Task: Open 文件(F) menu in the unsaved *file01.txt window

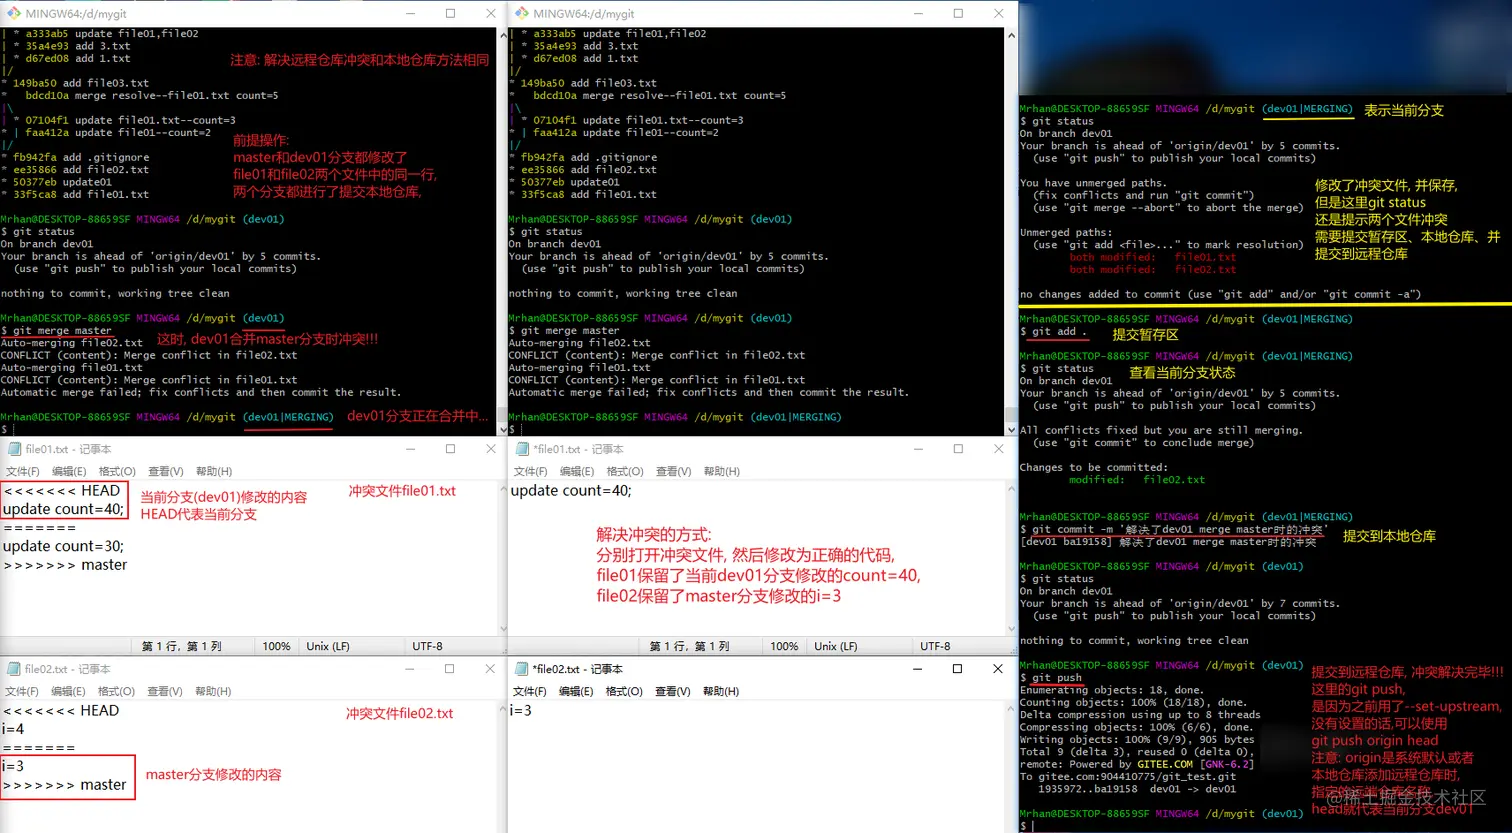Action: pos(530,471)
